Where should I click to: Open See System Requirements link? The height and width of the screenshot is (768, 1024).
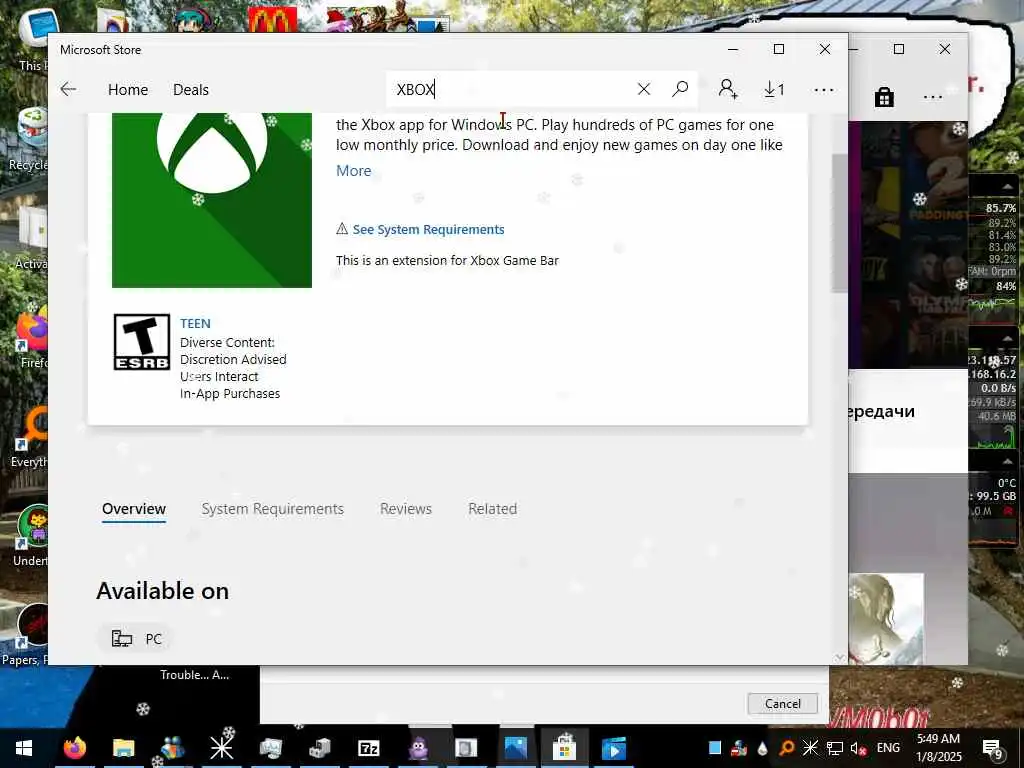click(x=428, y=229)
